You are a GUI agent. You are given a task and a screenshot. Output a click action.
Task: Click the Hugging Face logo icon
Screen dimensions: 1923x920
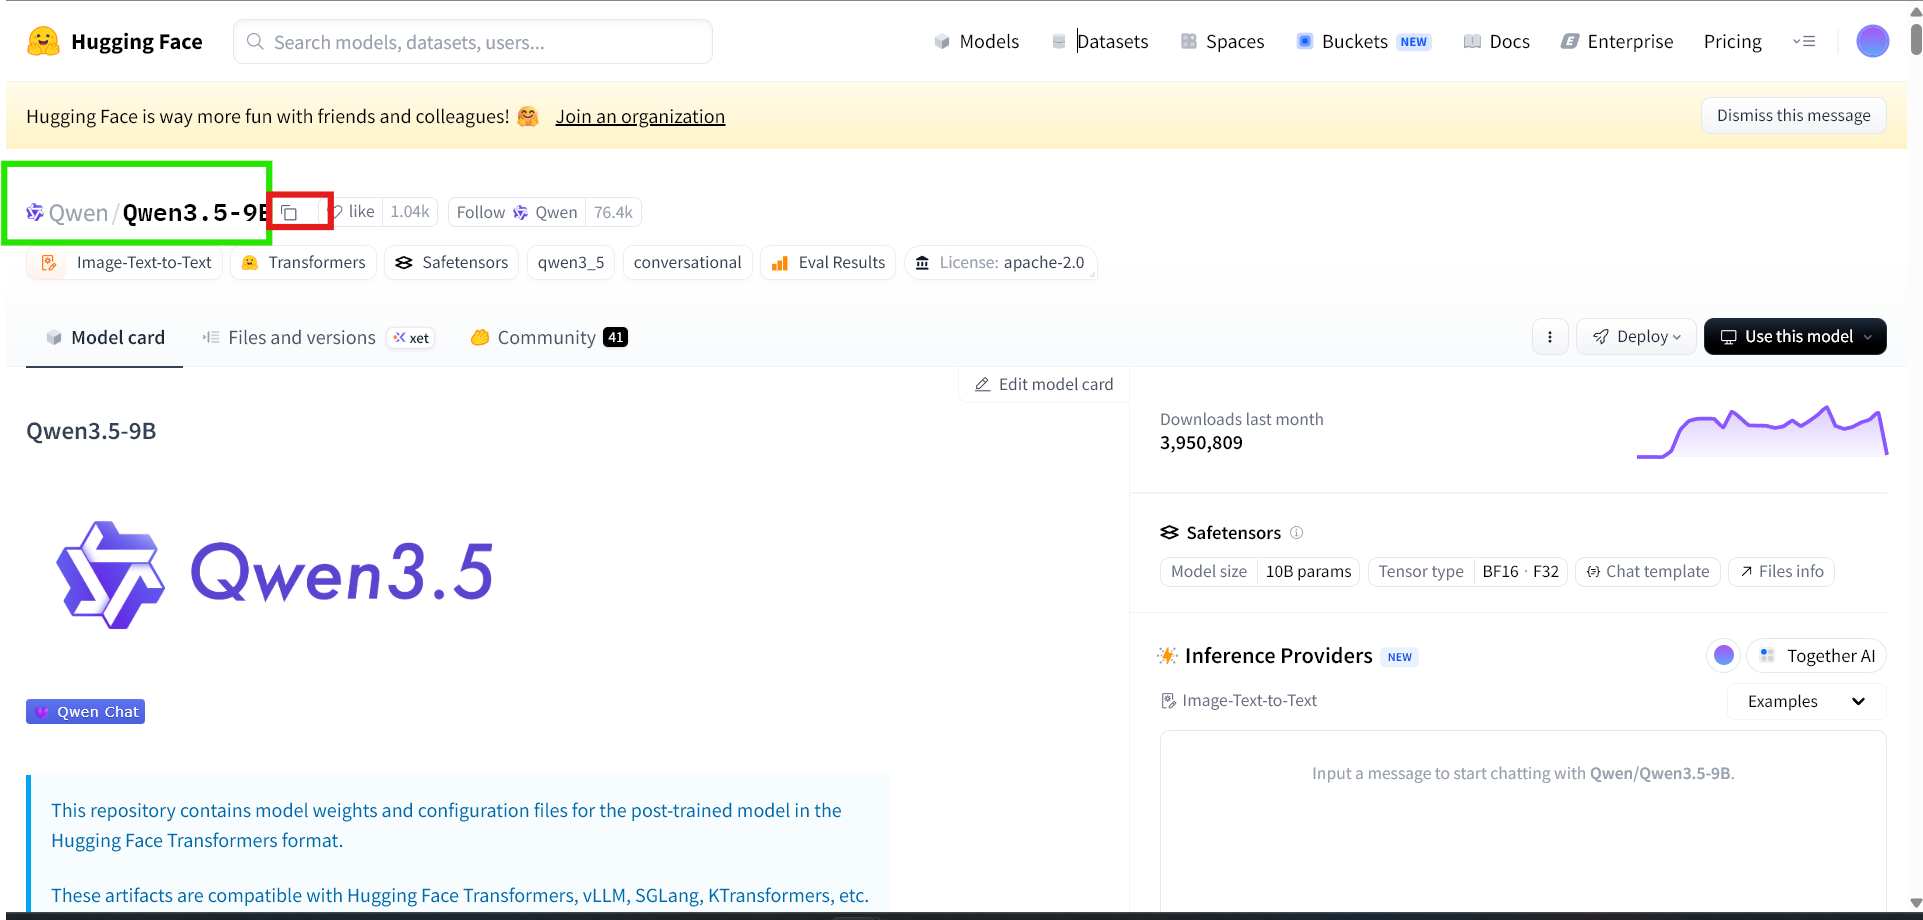click(x=43, y=41)
